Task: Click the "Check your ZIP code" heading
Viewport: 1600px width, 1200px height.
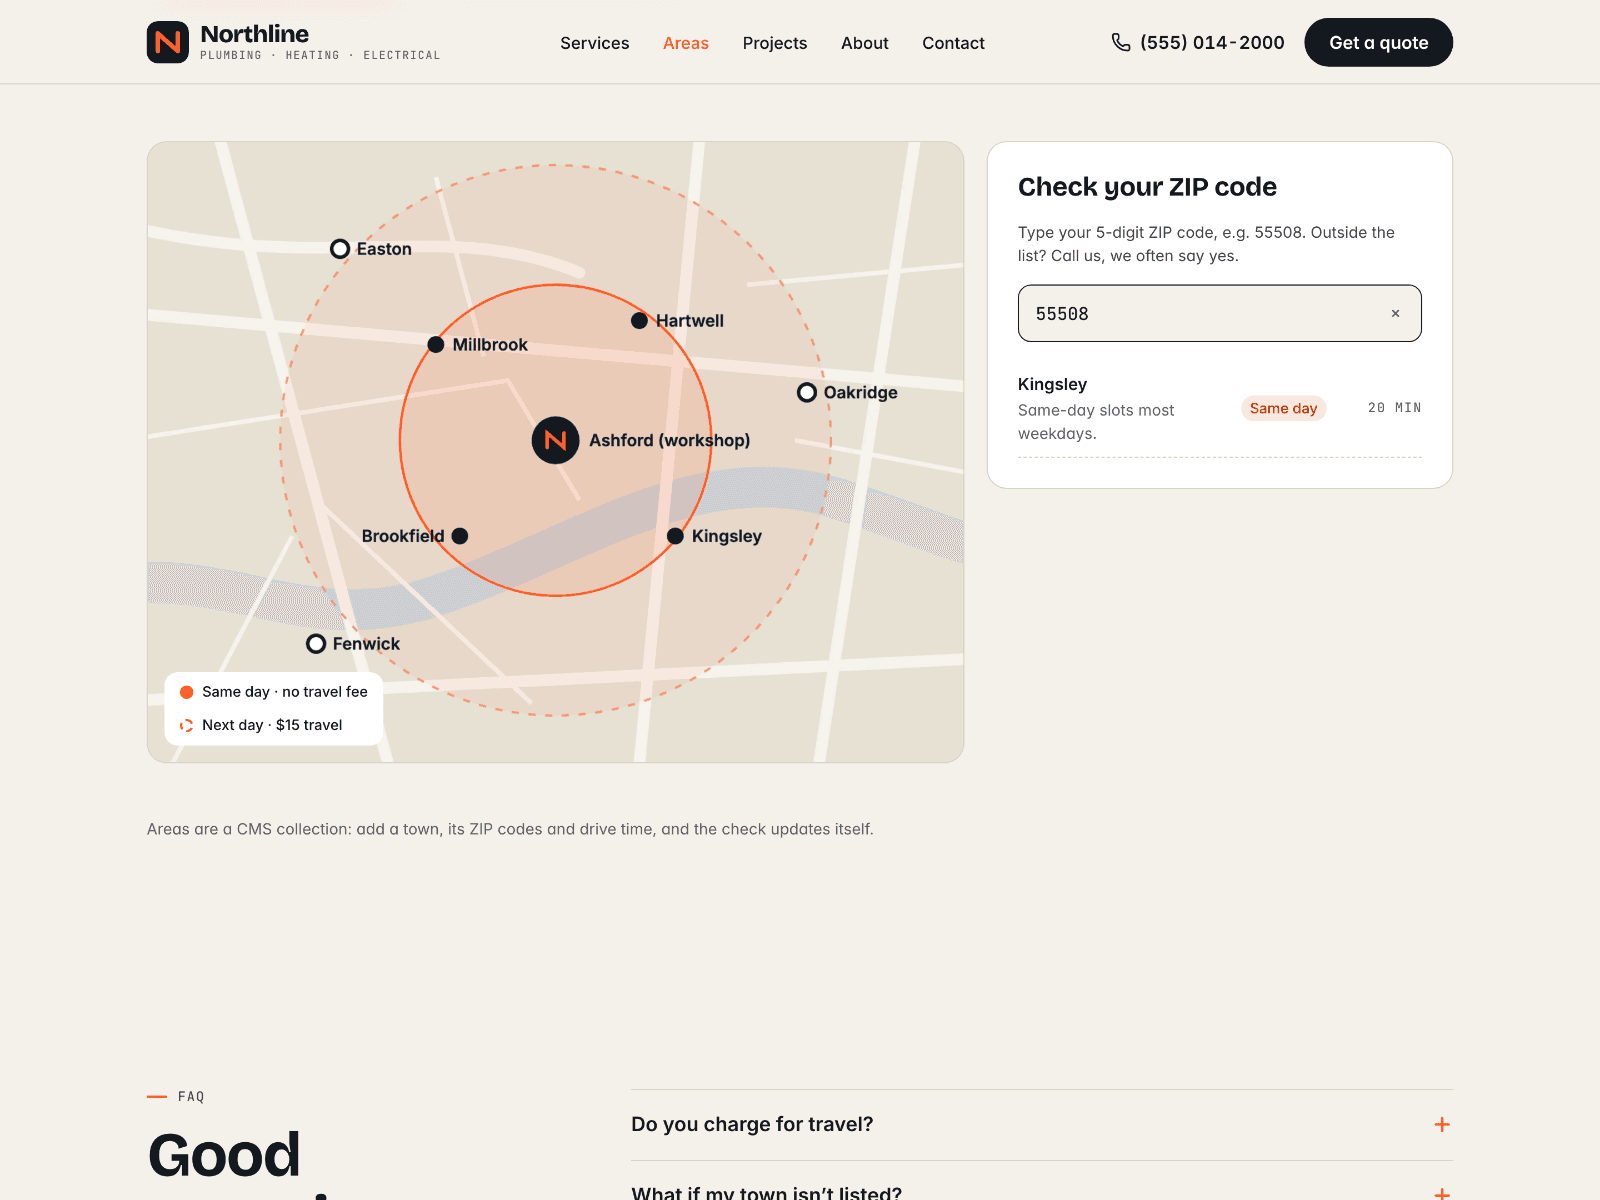Action: 1147,187
